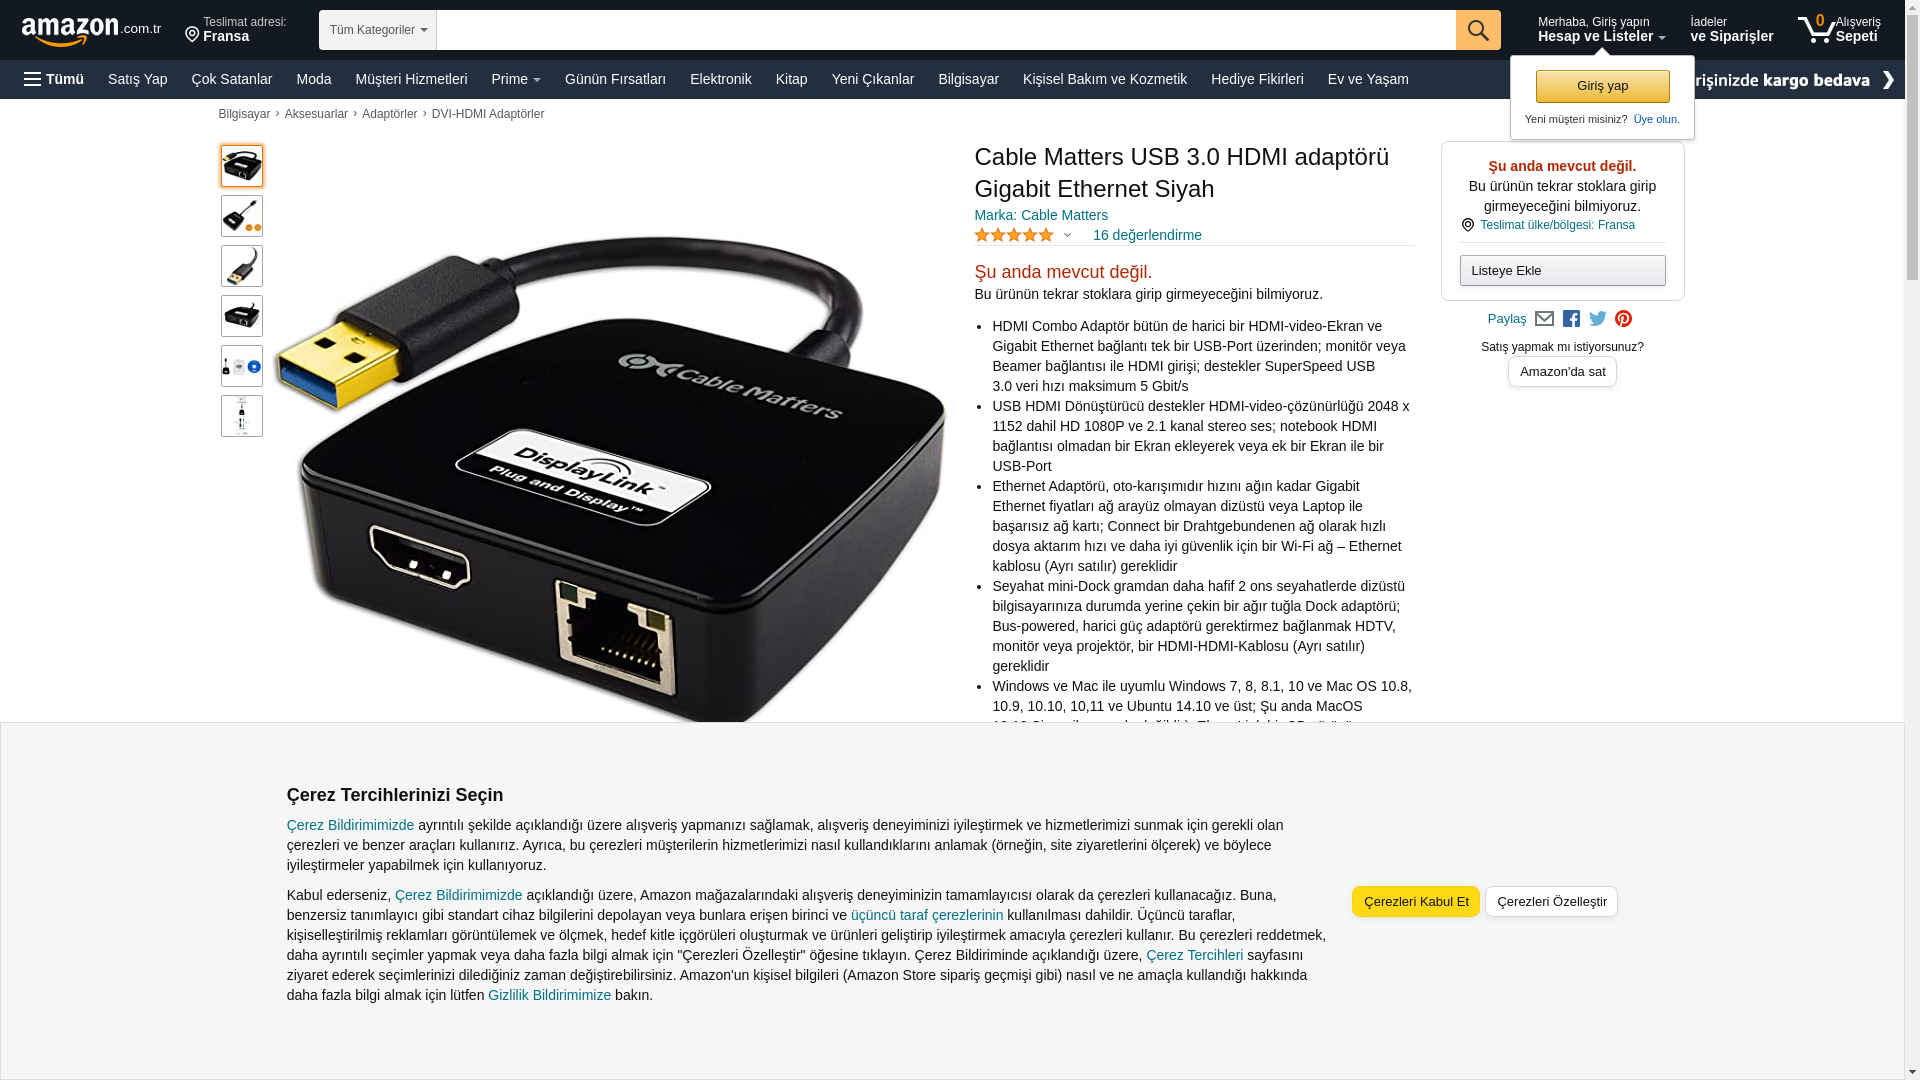Select the second product thumbnail image
The image size is (1920, 1080).
pyautogui.click(x=242, y=216)
